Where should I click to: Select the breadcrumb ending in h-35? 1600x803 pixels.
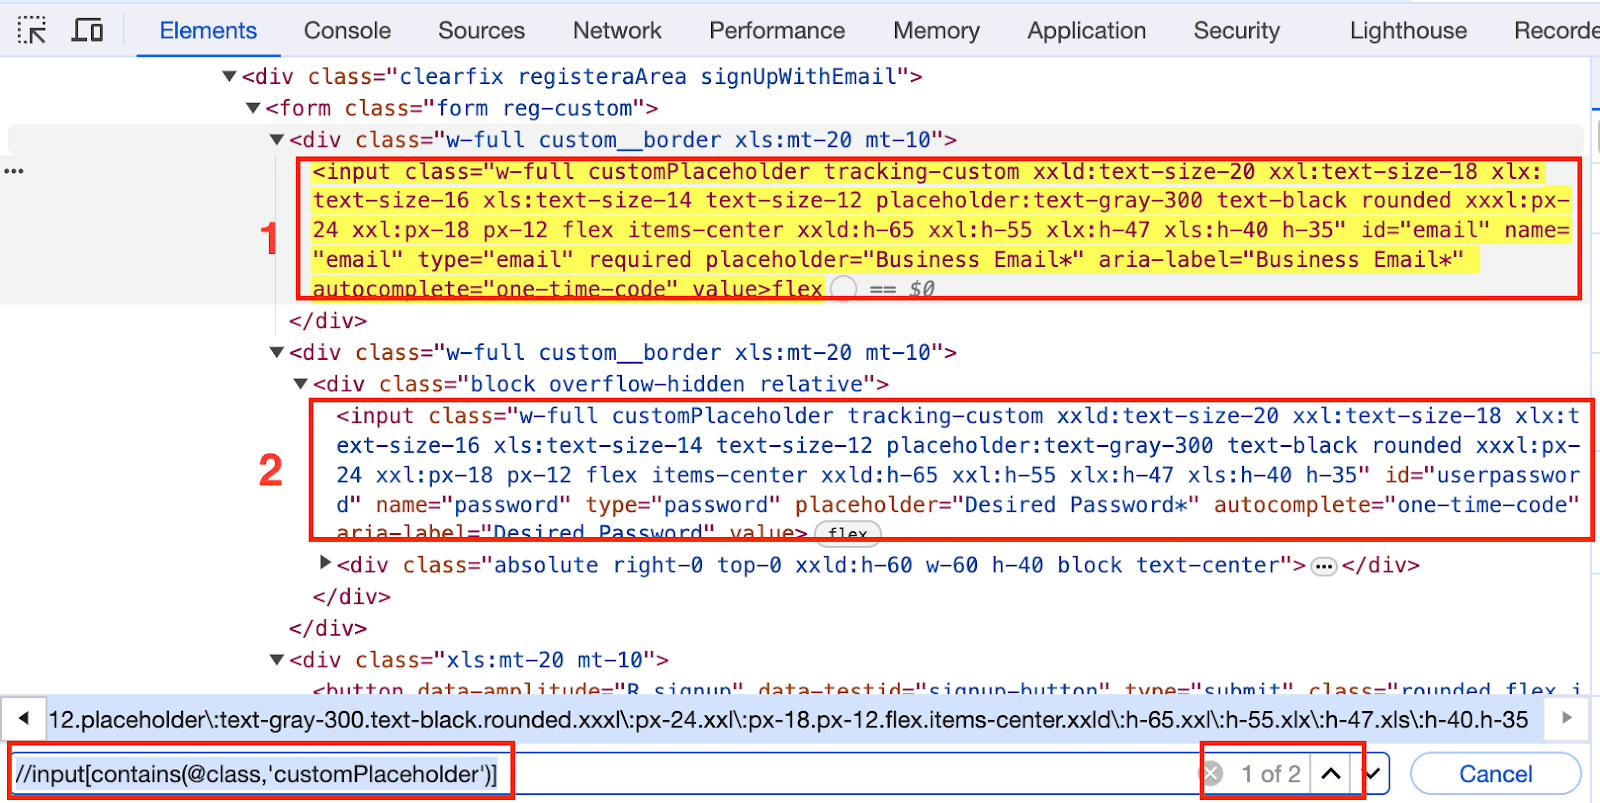[788, 719]
